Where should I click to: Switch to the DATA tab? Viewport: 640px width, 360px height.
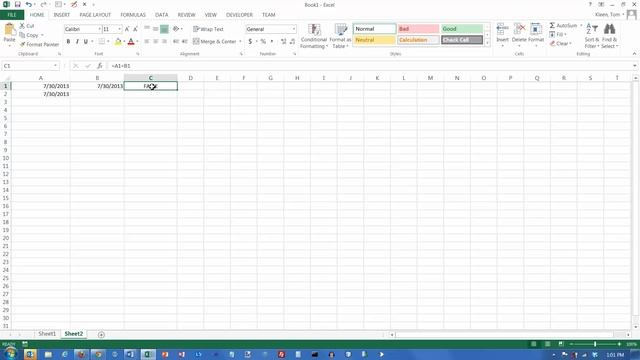click(x=162, y=15)
